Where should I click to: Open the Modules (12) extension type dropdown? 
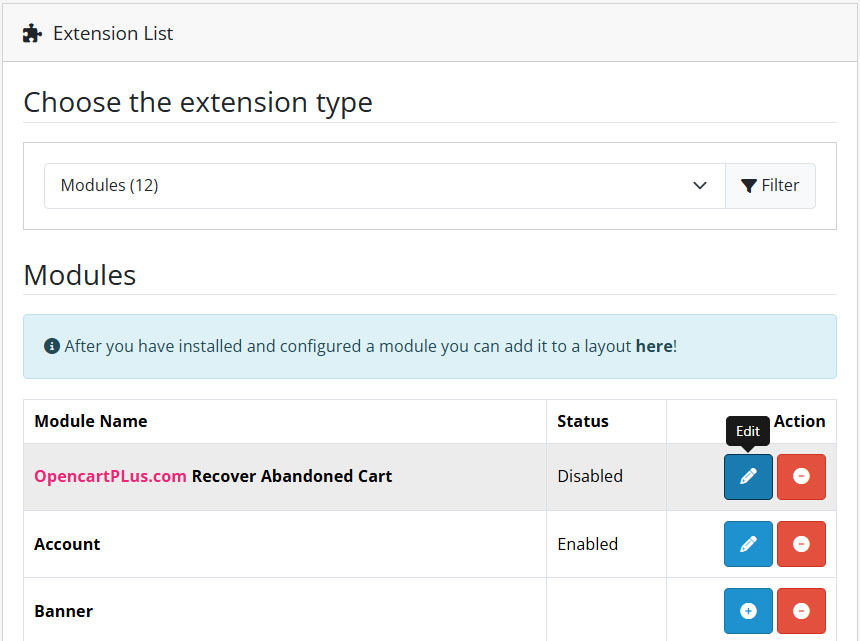click(x=384, y=186)
